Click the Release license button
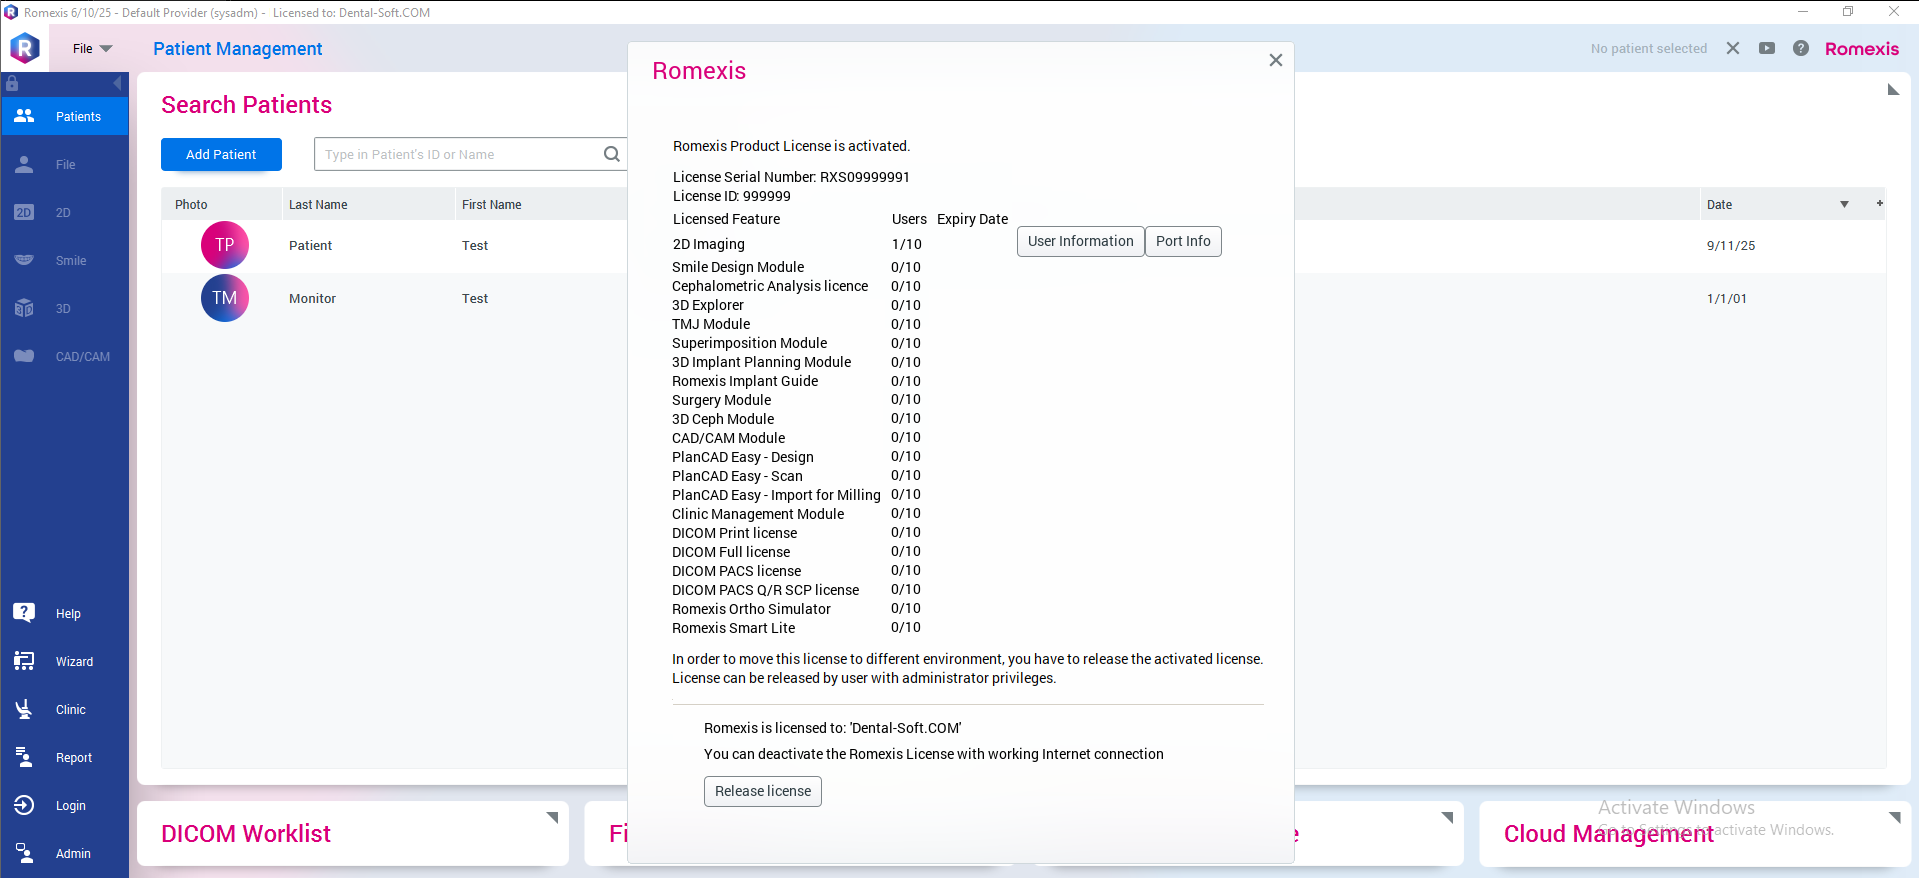 [x=762, y=791]
